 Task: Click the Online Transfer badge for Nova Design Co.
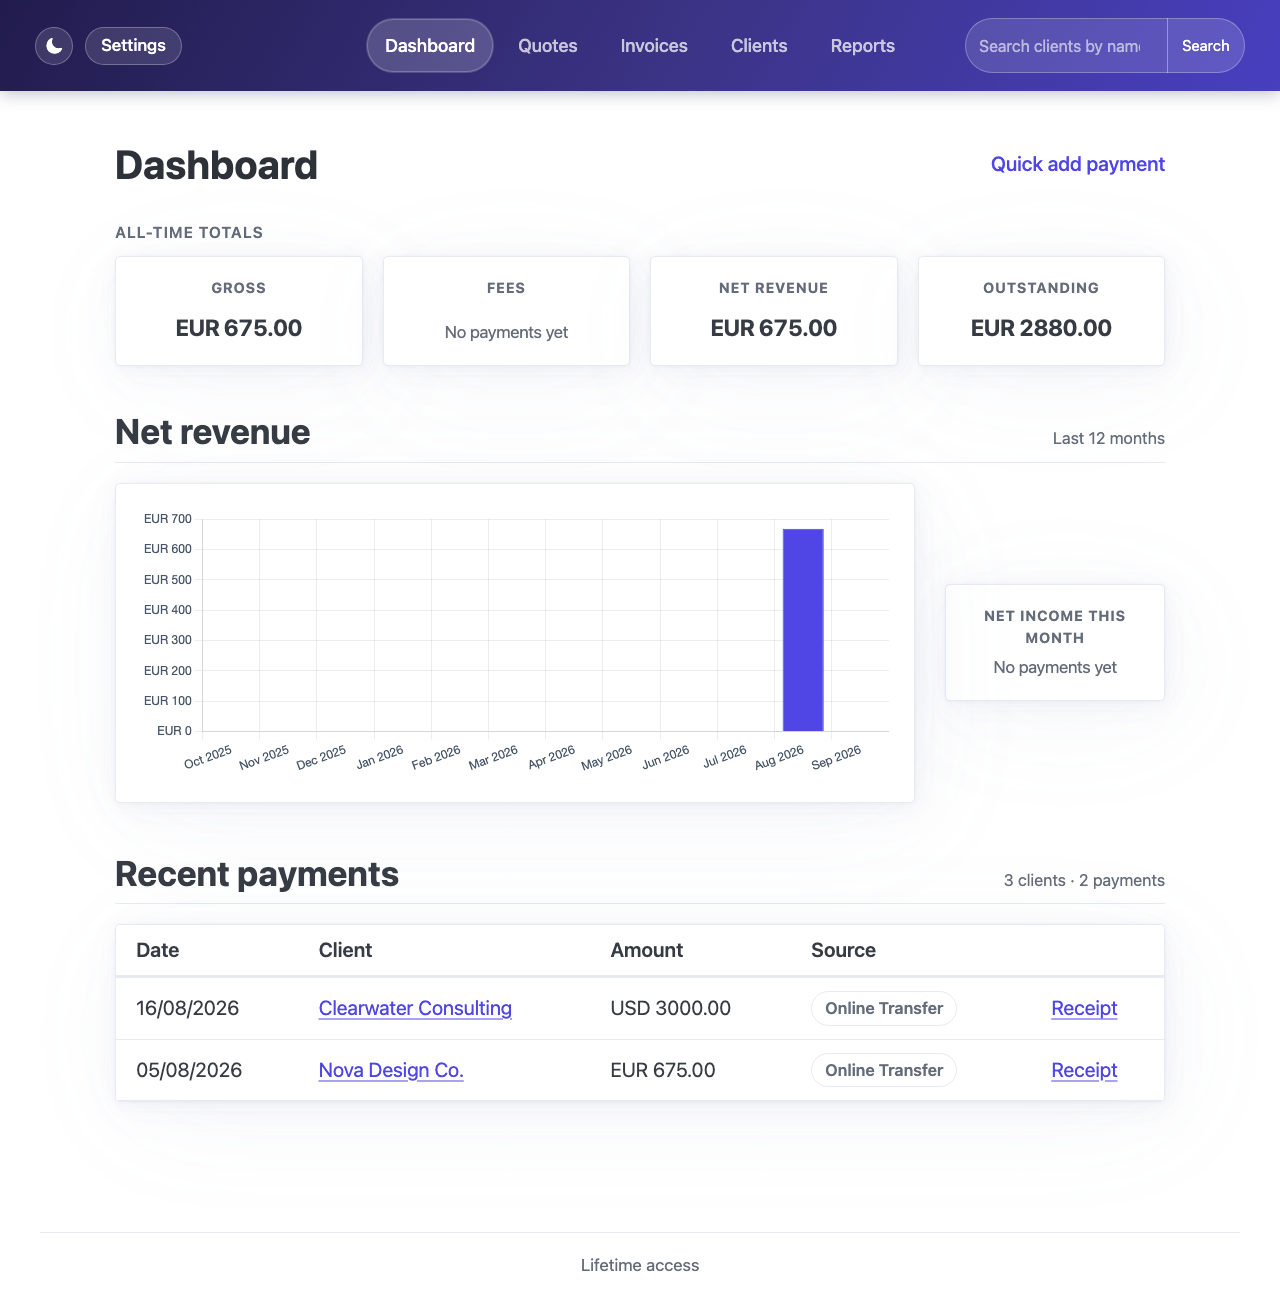[884, 1070]
